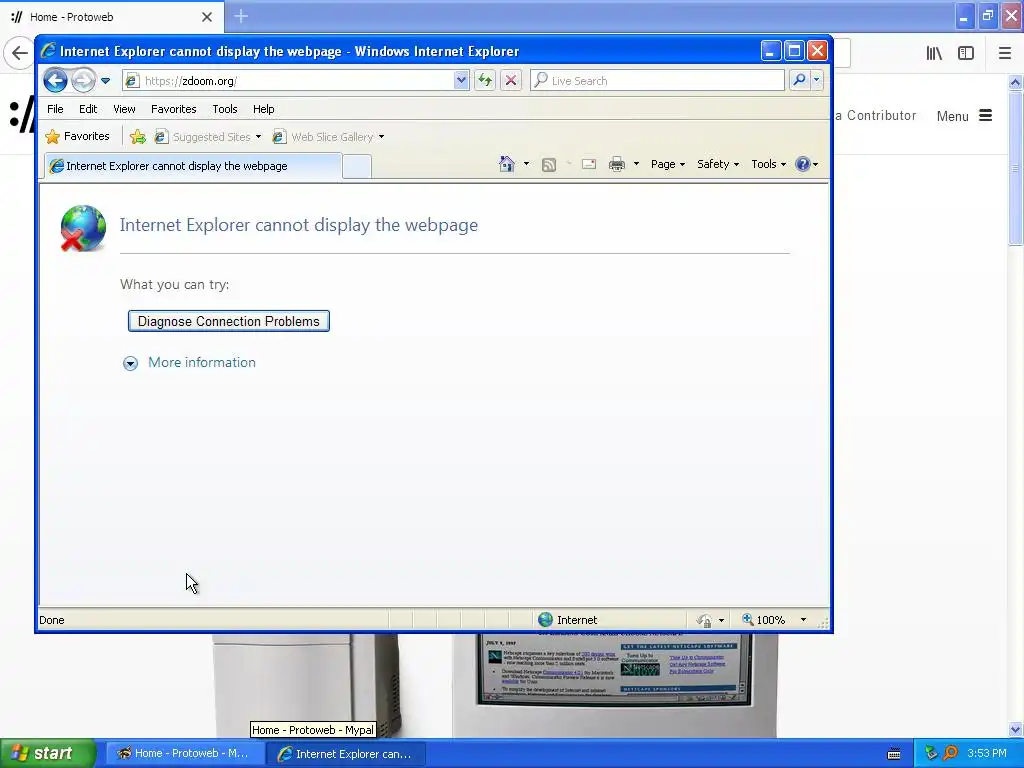Click the Live Search input box

(657, 80)
